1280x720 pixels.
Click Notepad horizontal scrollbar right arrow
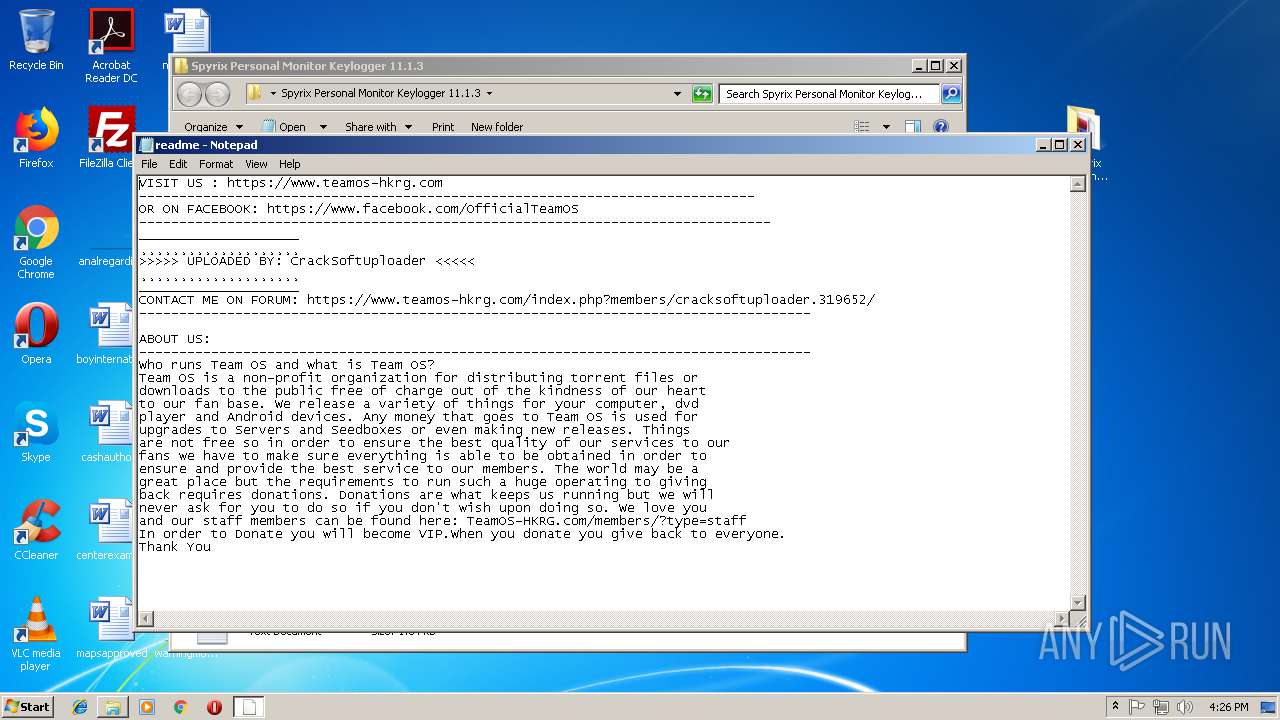1061,618
